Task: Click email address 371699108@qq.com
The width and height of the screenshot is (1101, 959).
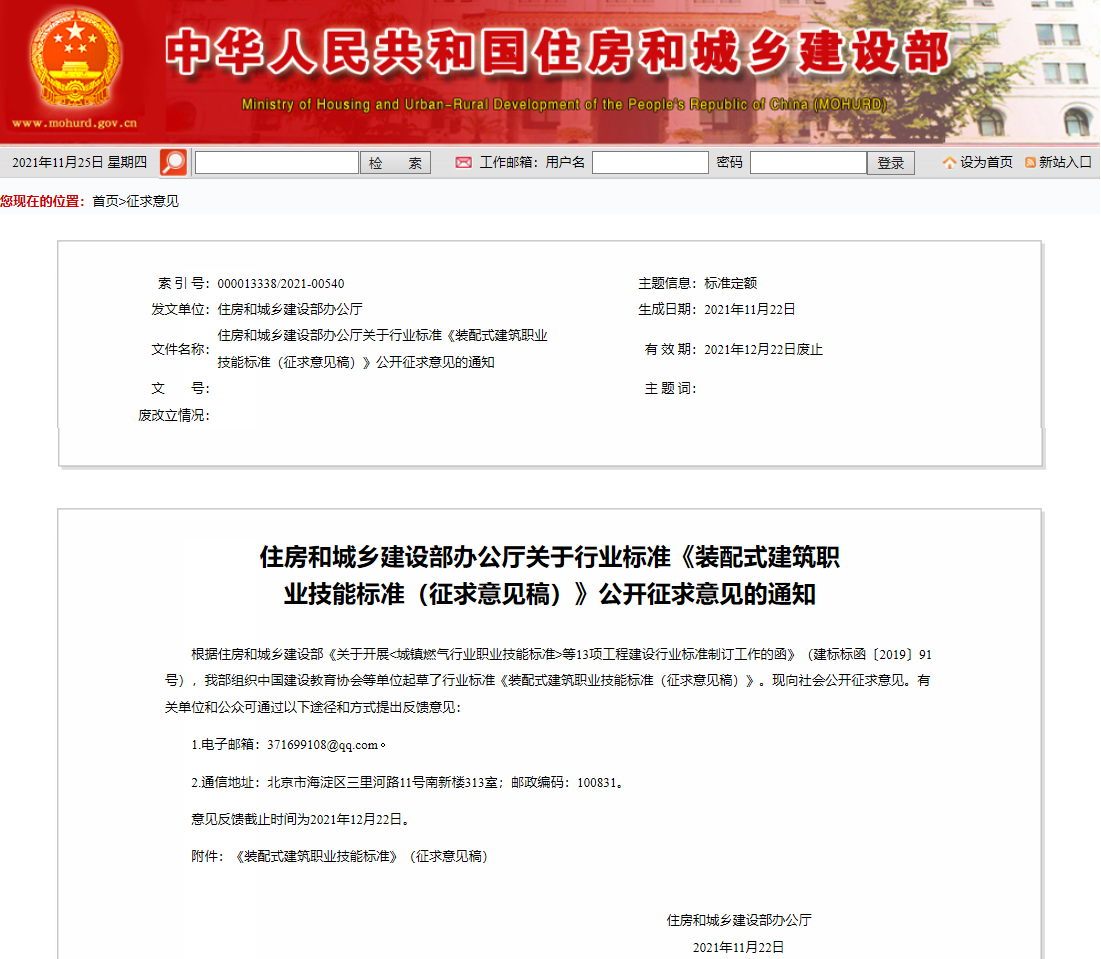Action: click(322, 745)
